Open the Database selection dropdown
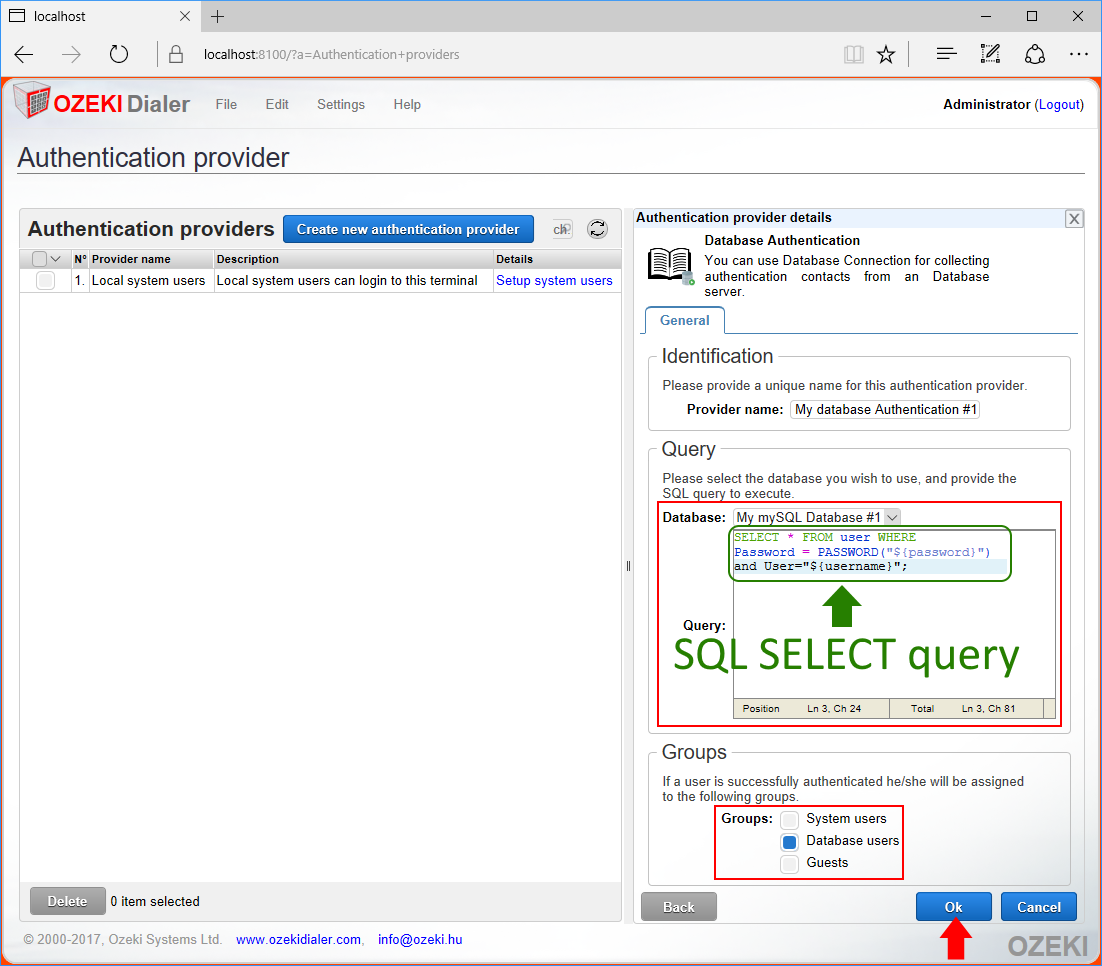Screen dimensions: 1102x966 tap(892, 517)
